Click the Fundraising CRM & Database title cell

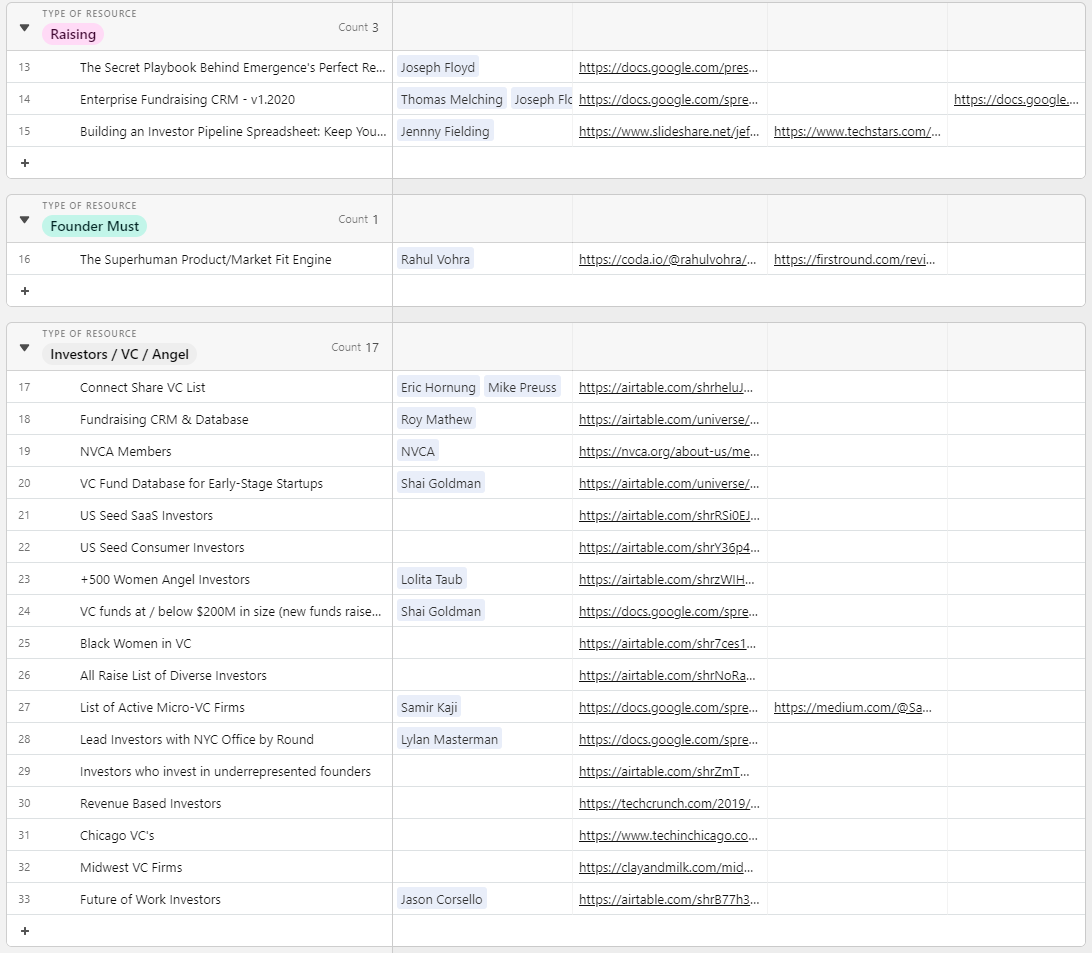(x=164, y=419)
